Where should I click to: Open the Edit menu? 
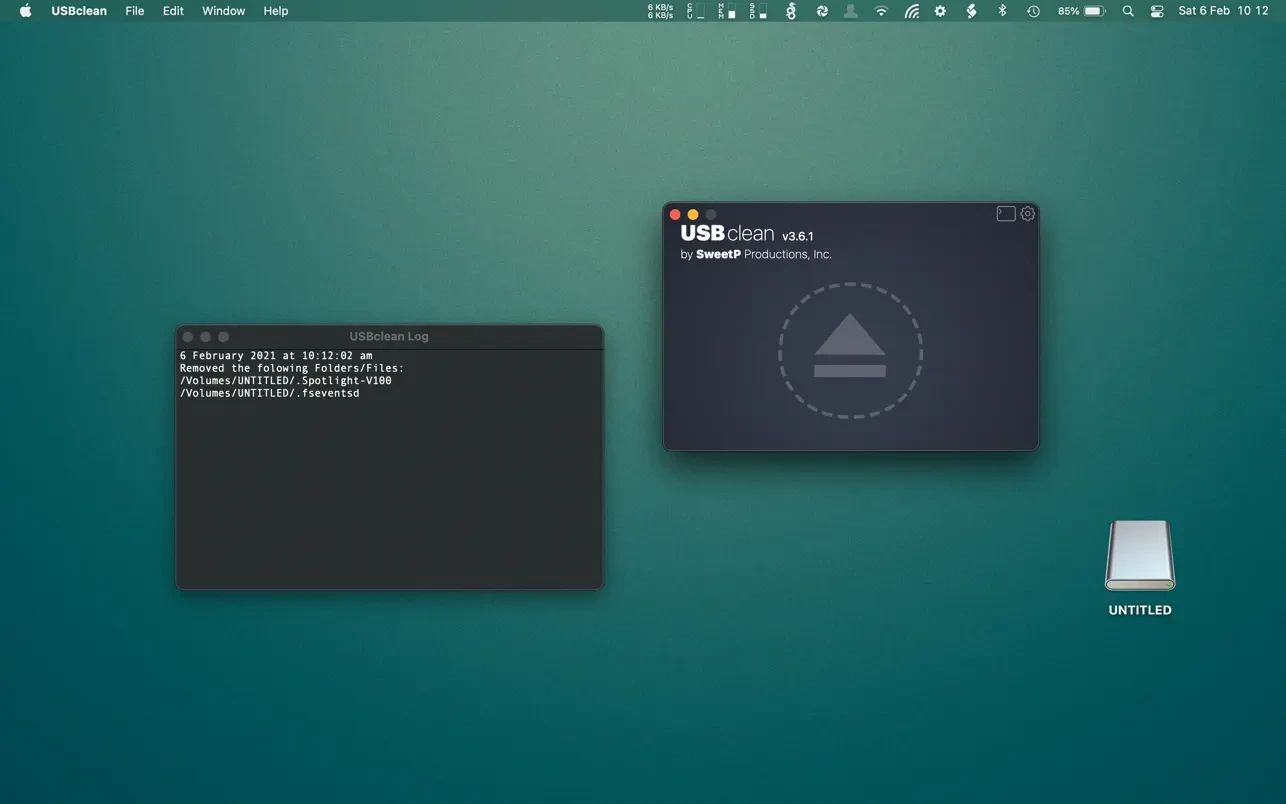[x=173, y=11]
